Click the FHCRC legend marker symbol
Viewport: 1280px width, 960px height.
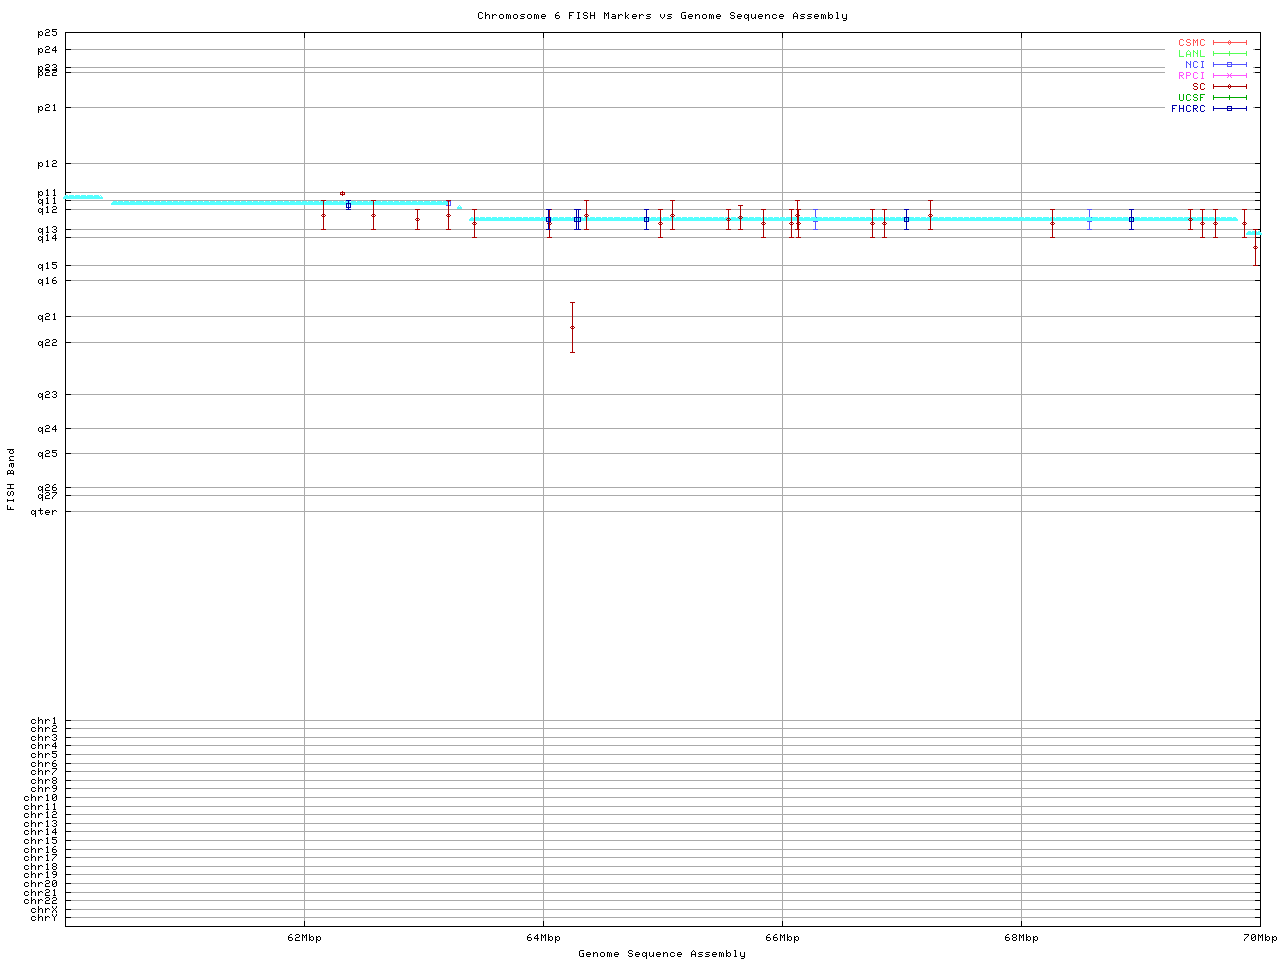tap(1229, 108)
